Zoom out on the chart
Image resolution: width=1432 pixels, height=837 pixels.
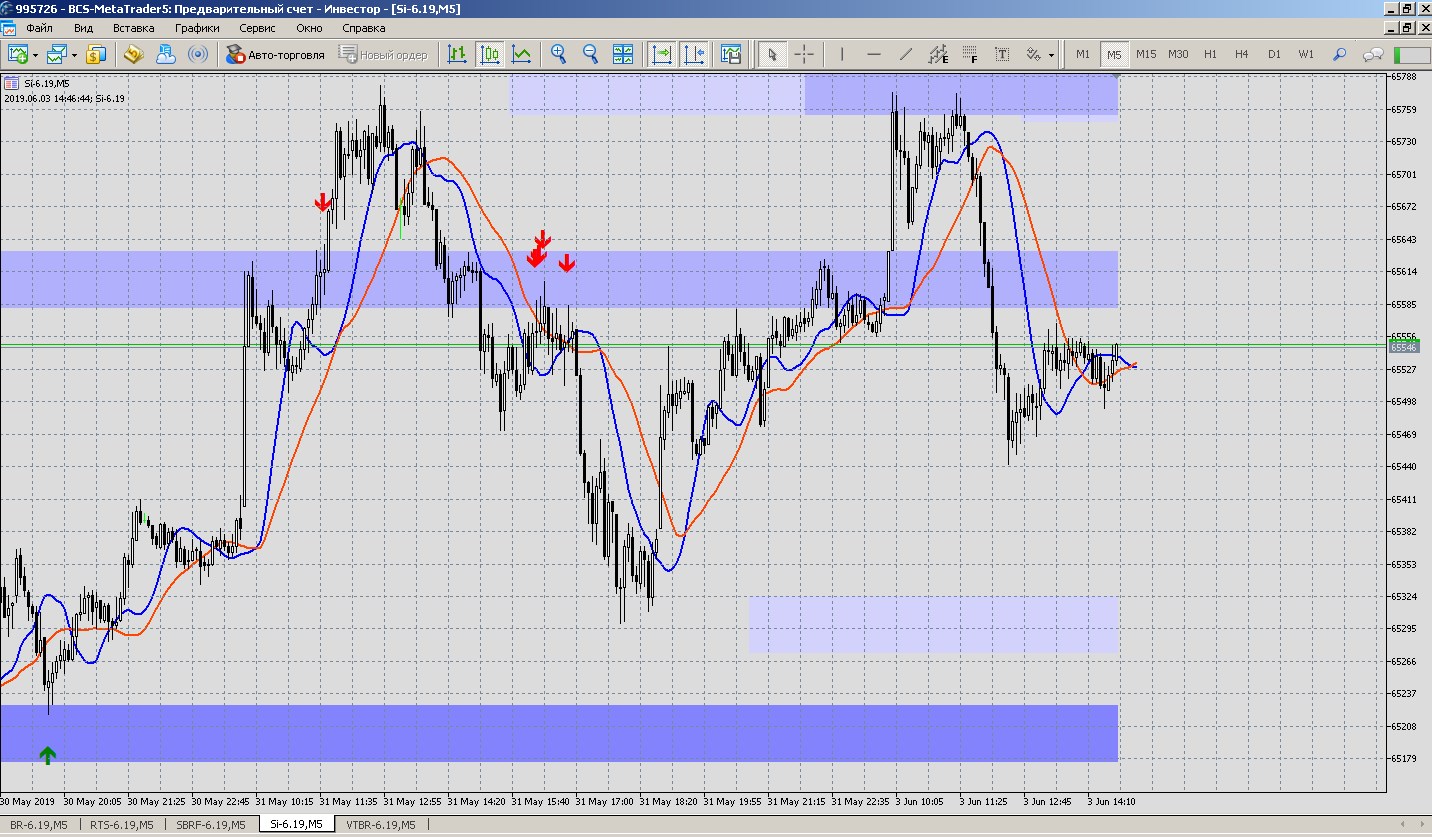(x=591, y=54)
